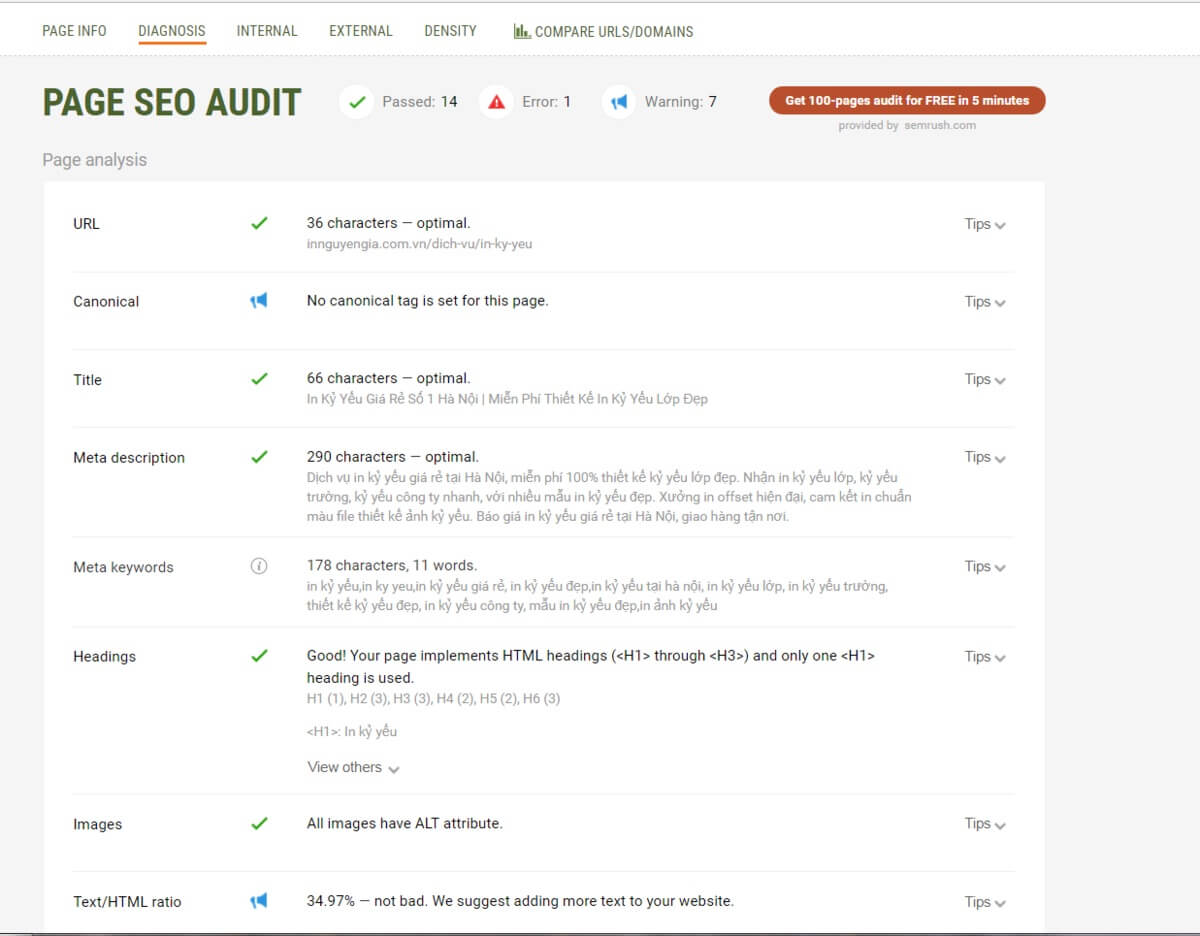Open the semrush.com provider link
The width and height of the screenshot is (1200, 936).
coord(939,126)
